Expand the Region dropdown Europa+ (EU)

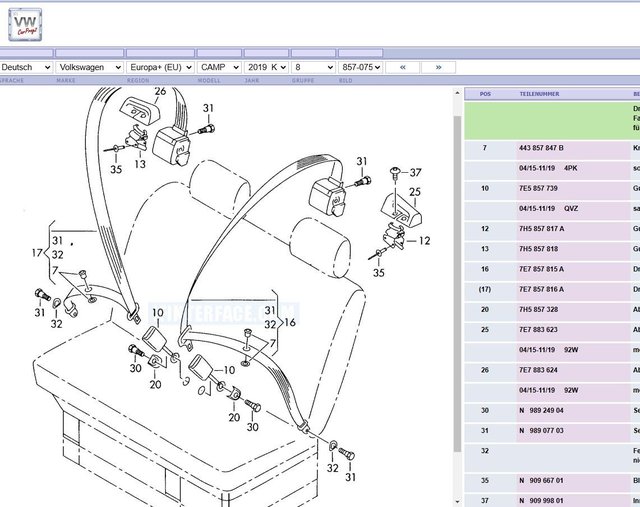tap(160, 67)
